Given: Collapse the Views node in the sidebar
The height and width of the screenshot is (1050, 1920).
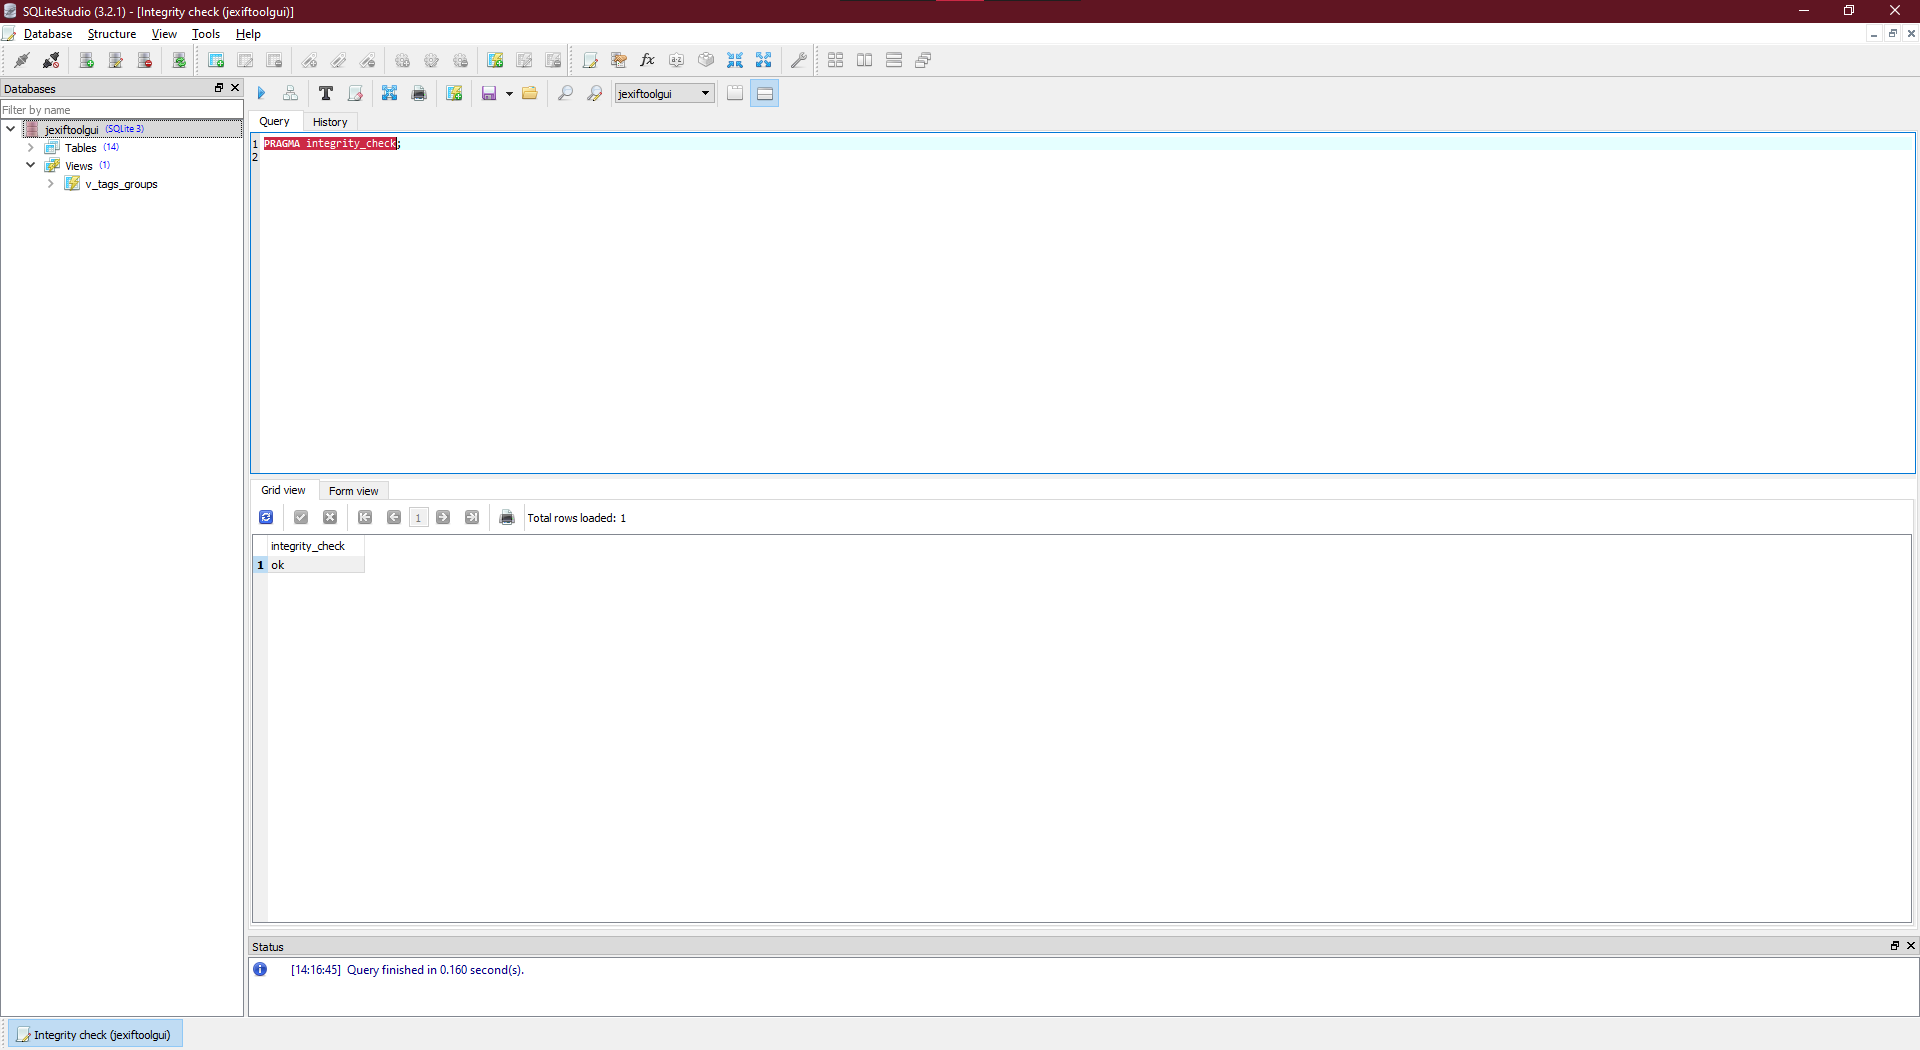Looking at the screenshot, I should [x=30, y=165].
